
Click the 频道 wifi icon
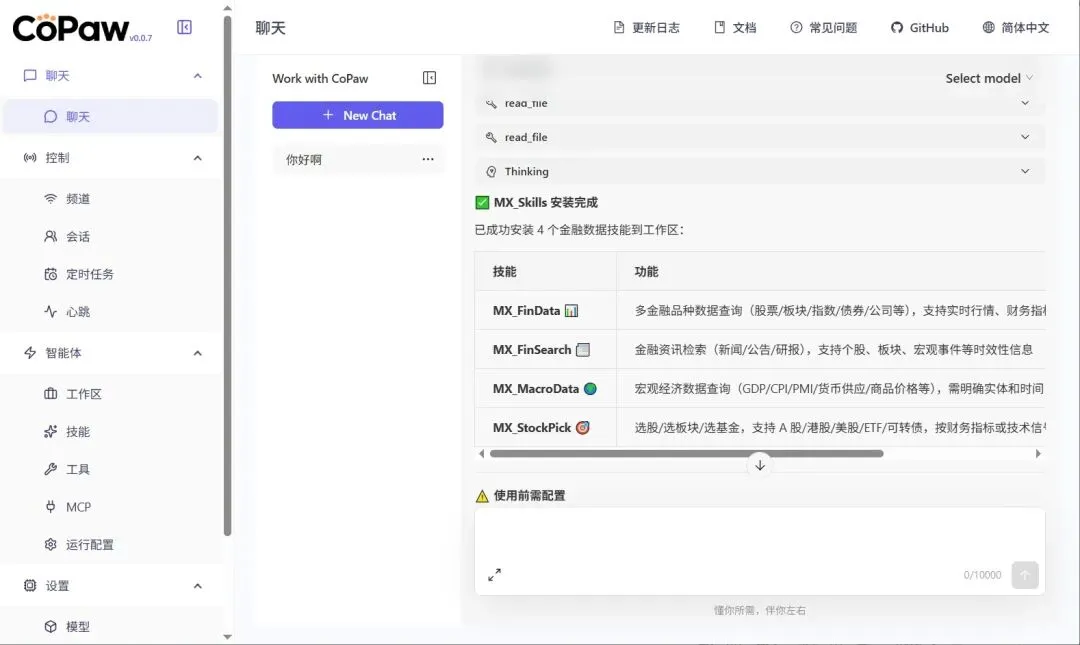point(50,199)
